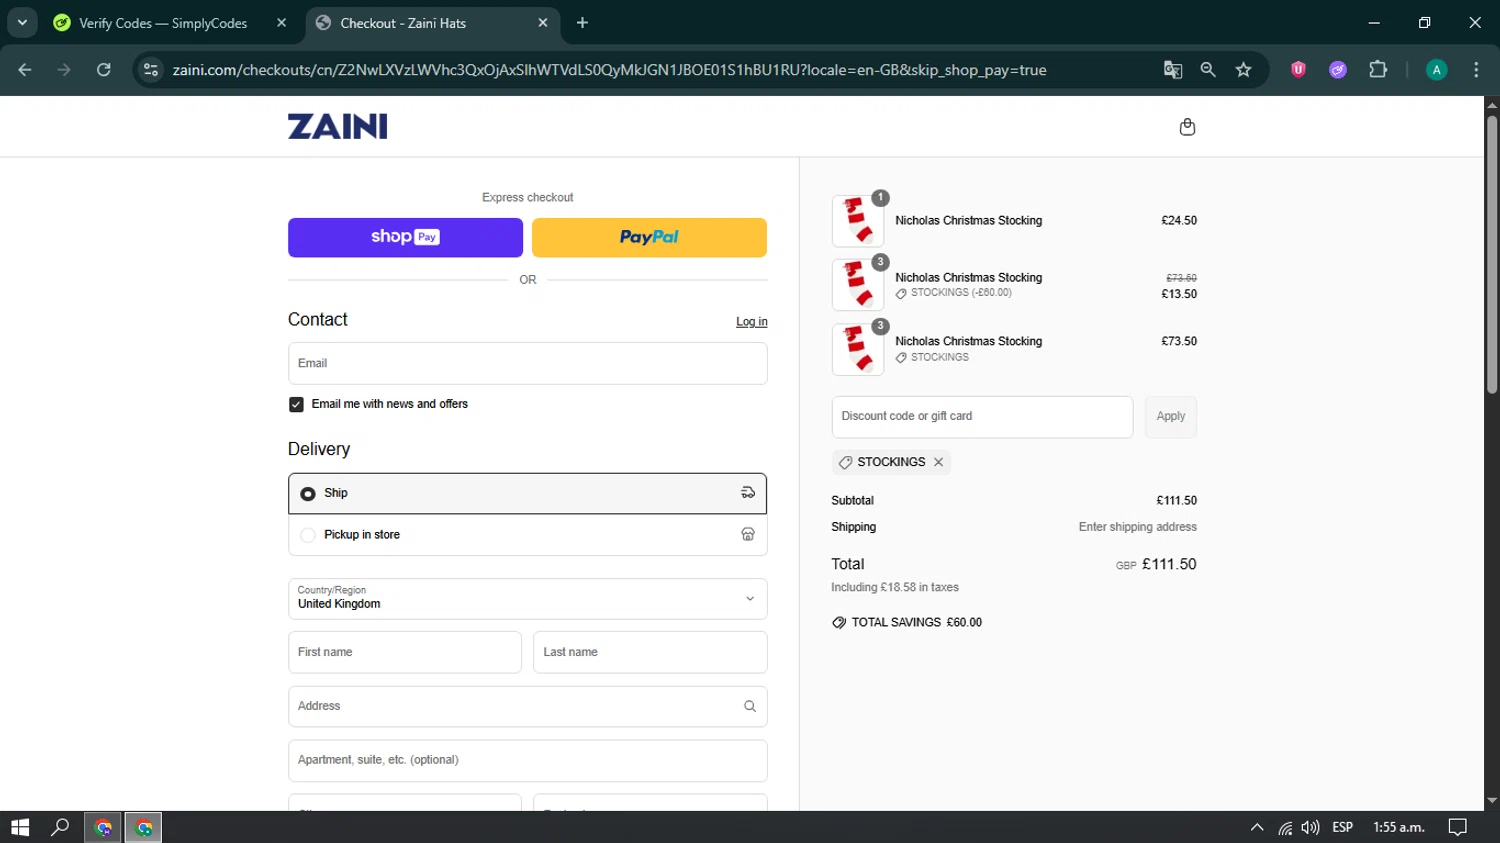Open the shopping bag cart icon

click(1187, 127)
